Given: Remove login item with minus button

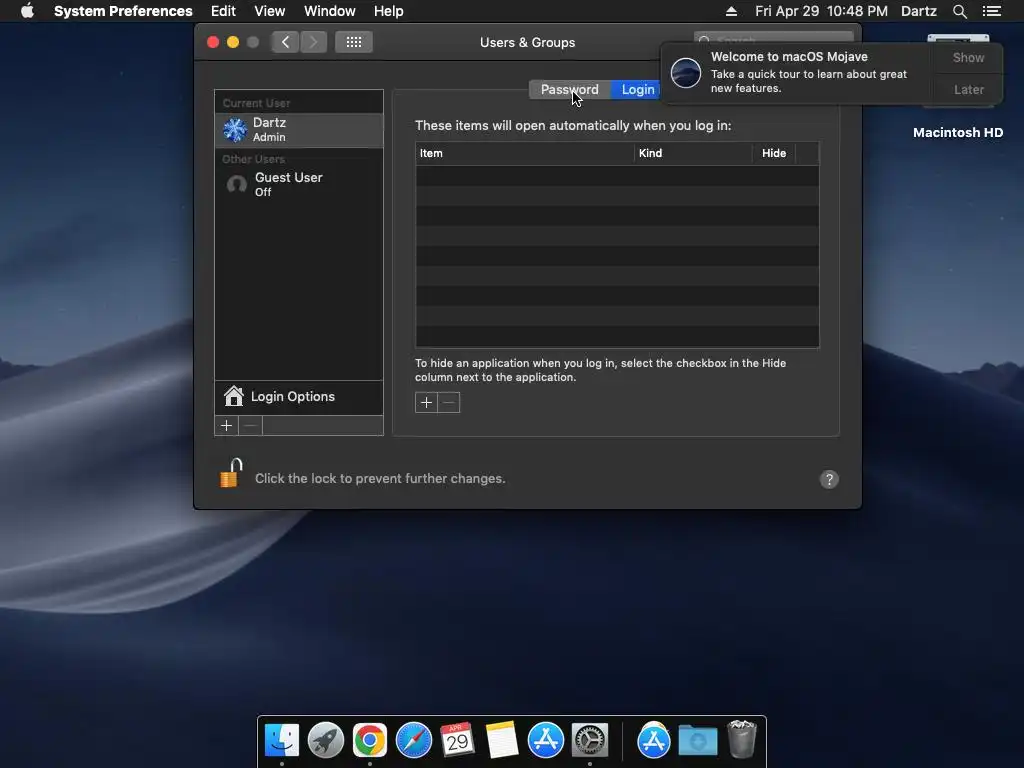Looking at the screenshot, I should pos(449,402).
